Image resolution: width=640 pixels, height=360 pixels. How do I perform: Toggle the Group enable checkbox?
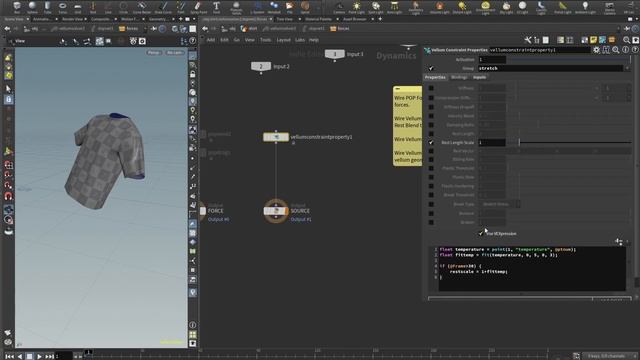pos(431,68)
